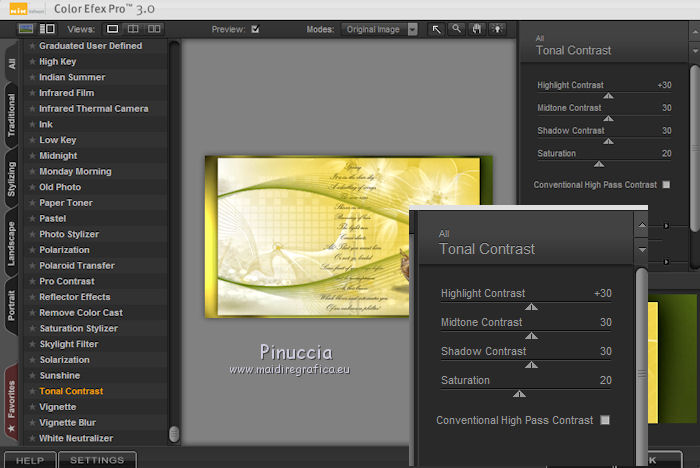Toggle the Preview checkbox

pyautogui.click(x=255, y=29)
